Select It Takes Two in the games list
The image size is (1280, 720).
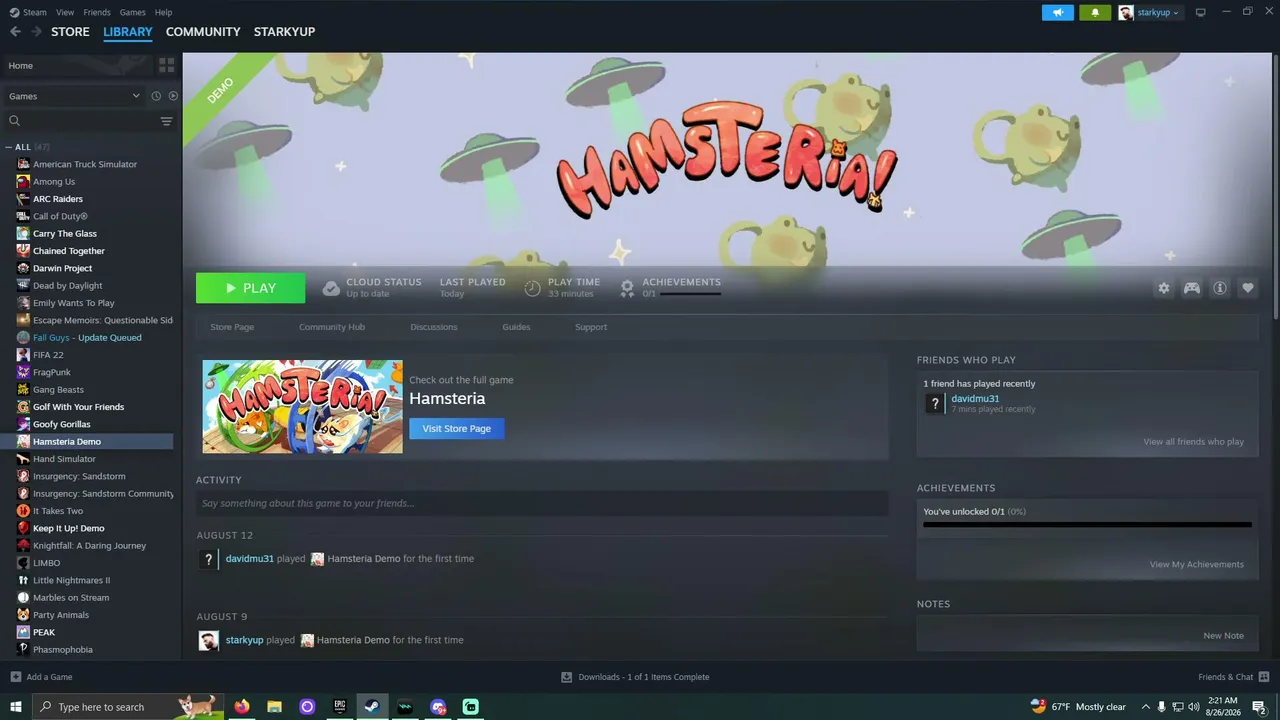coord(58,511)
